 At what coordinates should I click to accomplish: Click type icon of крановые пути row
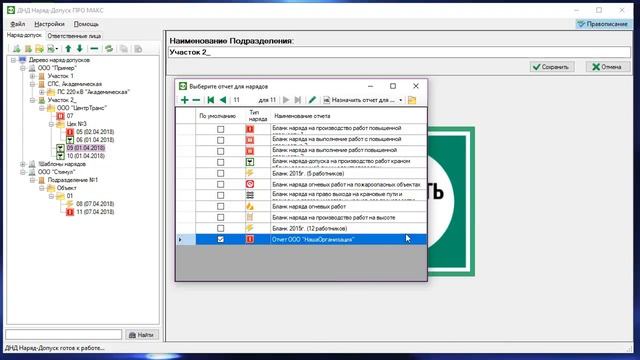(250, 195)
